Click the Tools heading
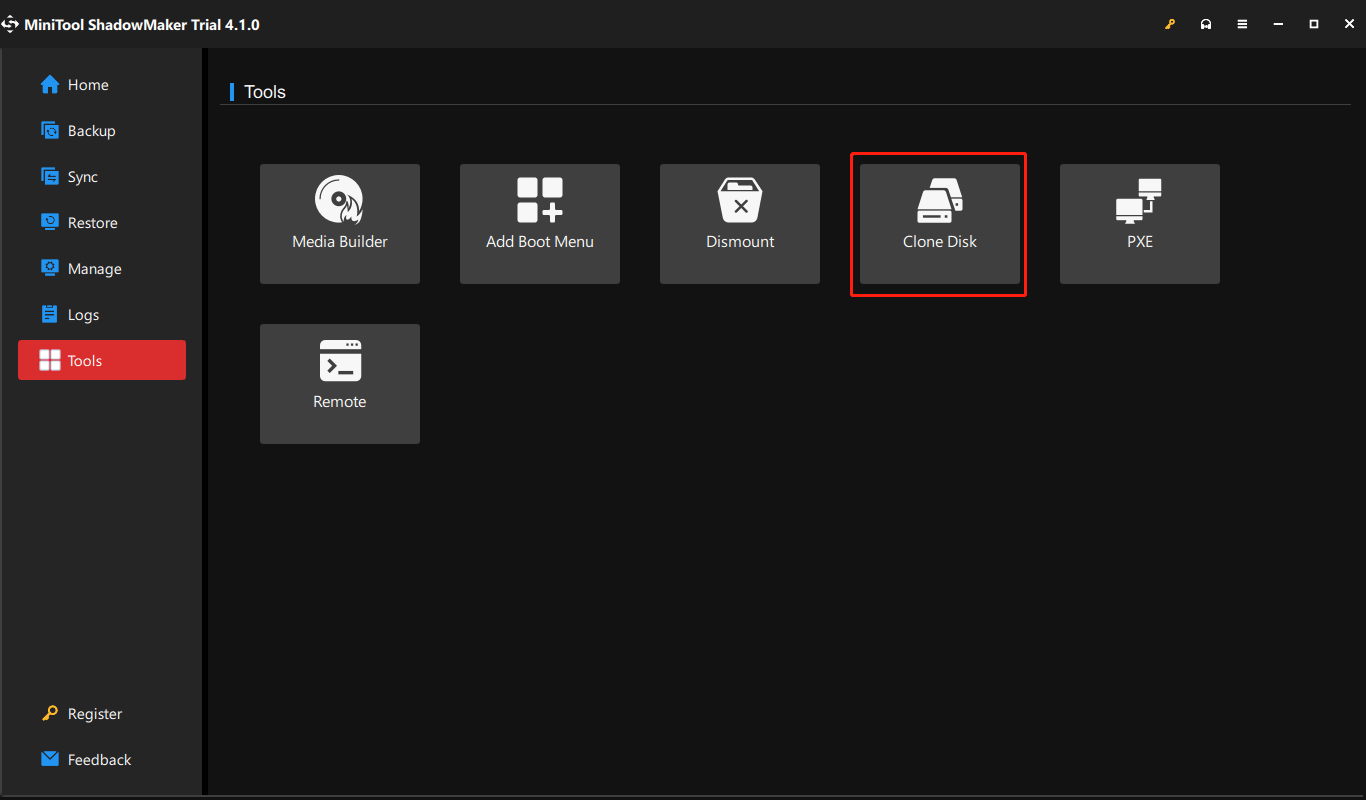Image resolution: width=1366 pixels, height=800 pixels. point(264,91)
